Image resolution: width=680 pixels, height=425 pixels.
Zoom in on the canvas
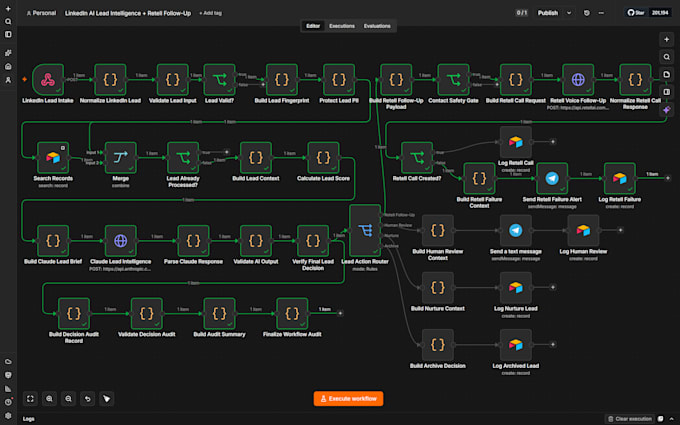49,399
